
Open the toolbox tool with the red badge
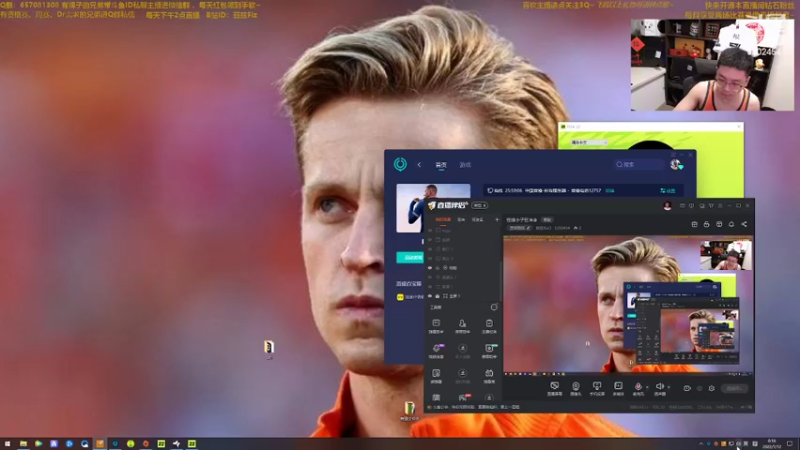point(463,397)
